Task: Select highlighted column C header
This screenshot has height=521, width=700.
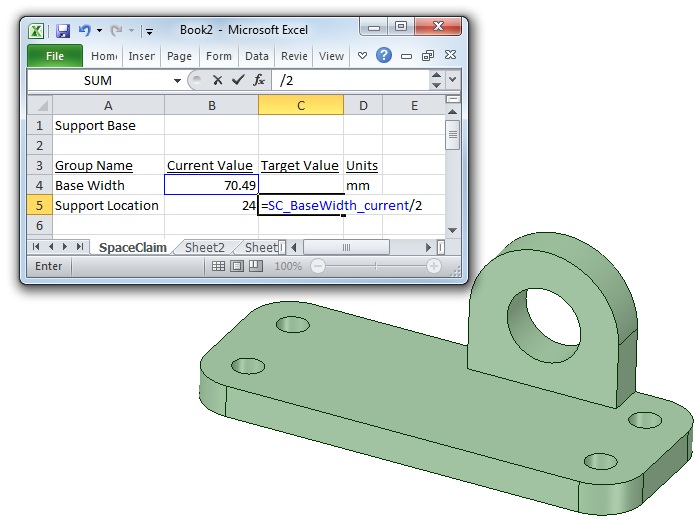Action: pyautogui.click(x=301, y=106)
